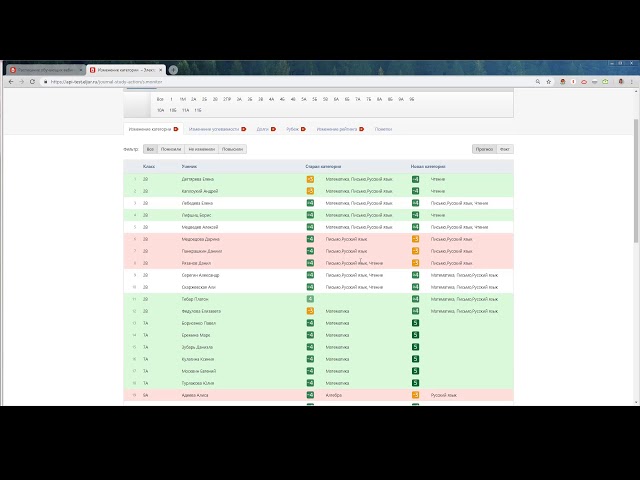The width and height of the screenshot is (640, 480).
Task: Filter by 'Понизили' students
Action: 171,149
